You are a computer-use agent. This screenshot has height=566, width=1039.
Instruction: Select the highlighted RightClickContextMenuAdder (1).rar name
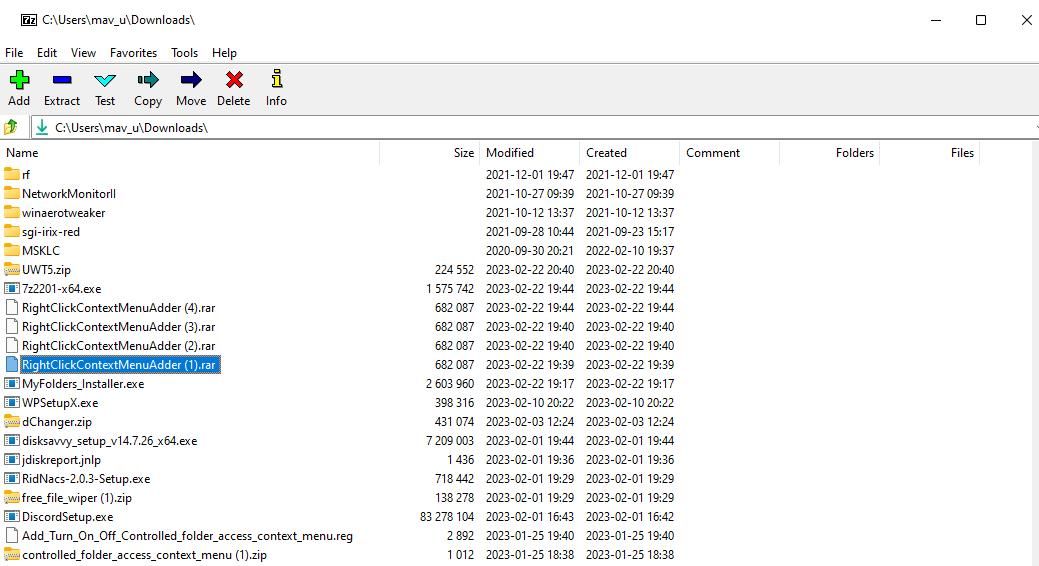coord(120,365)
